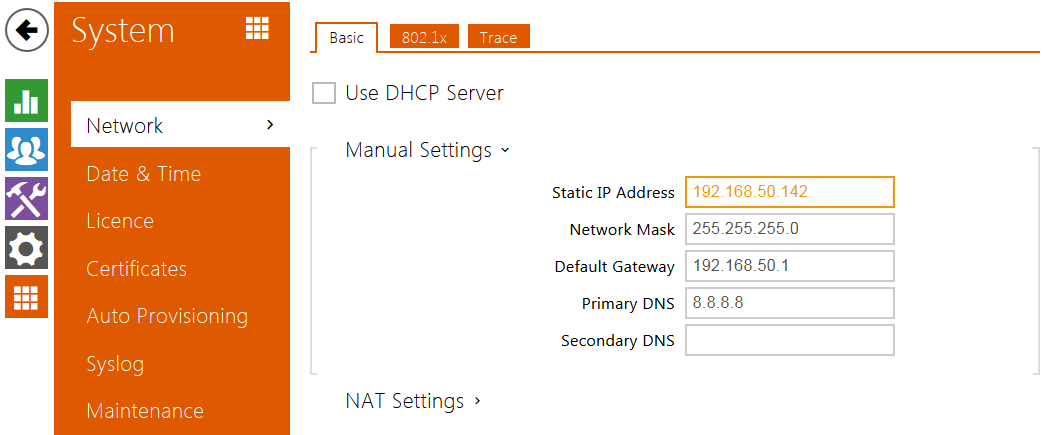Open the gear Services icon
Viewport: 1054px width, 435px height.
(x=26, y=247)
